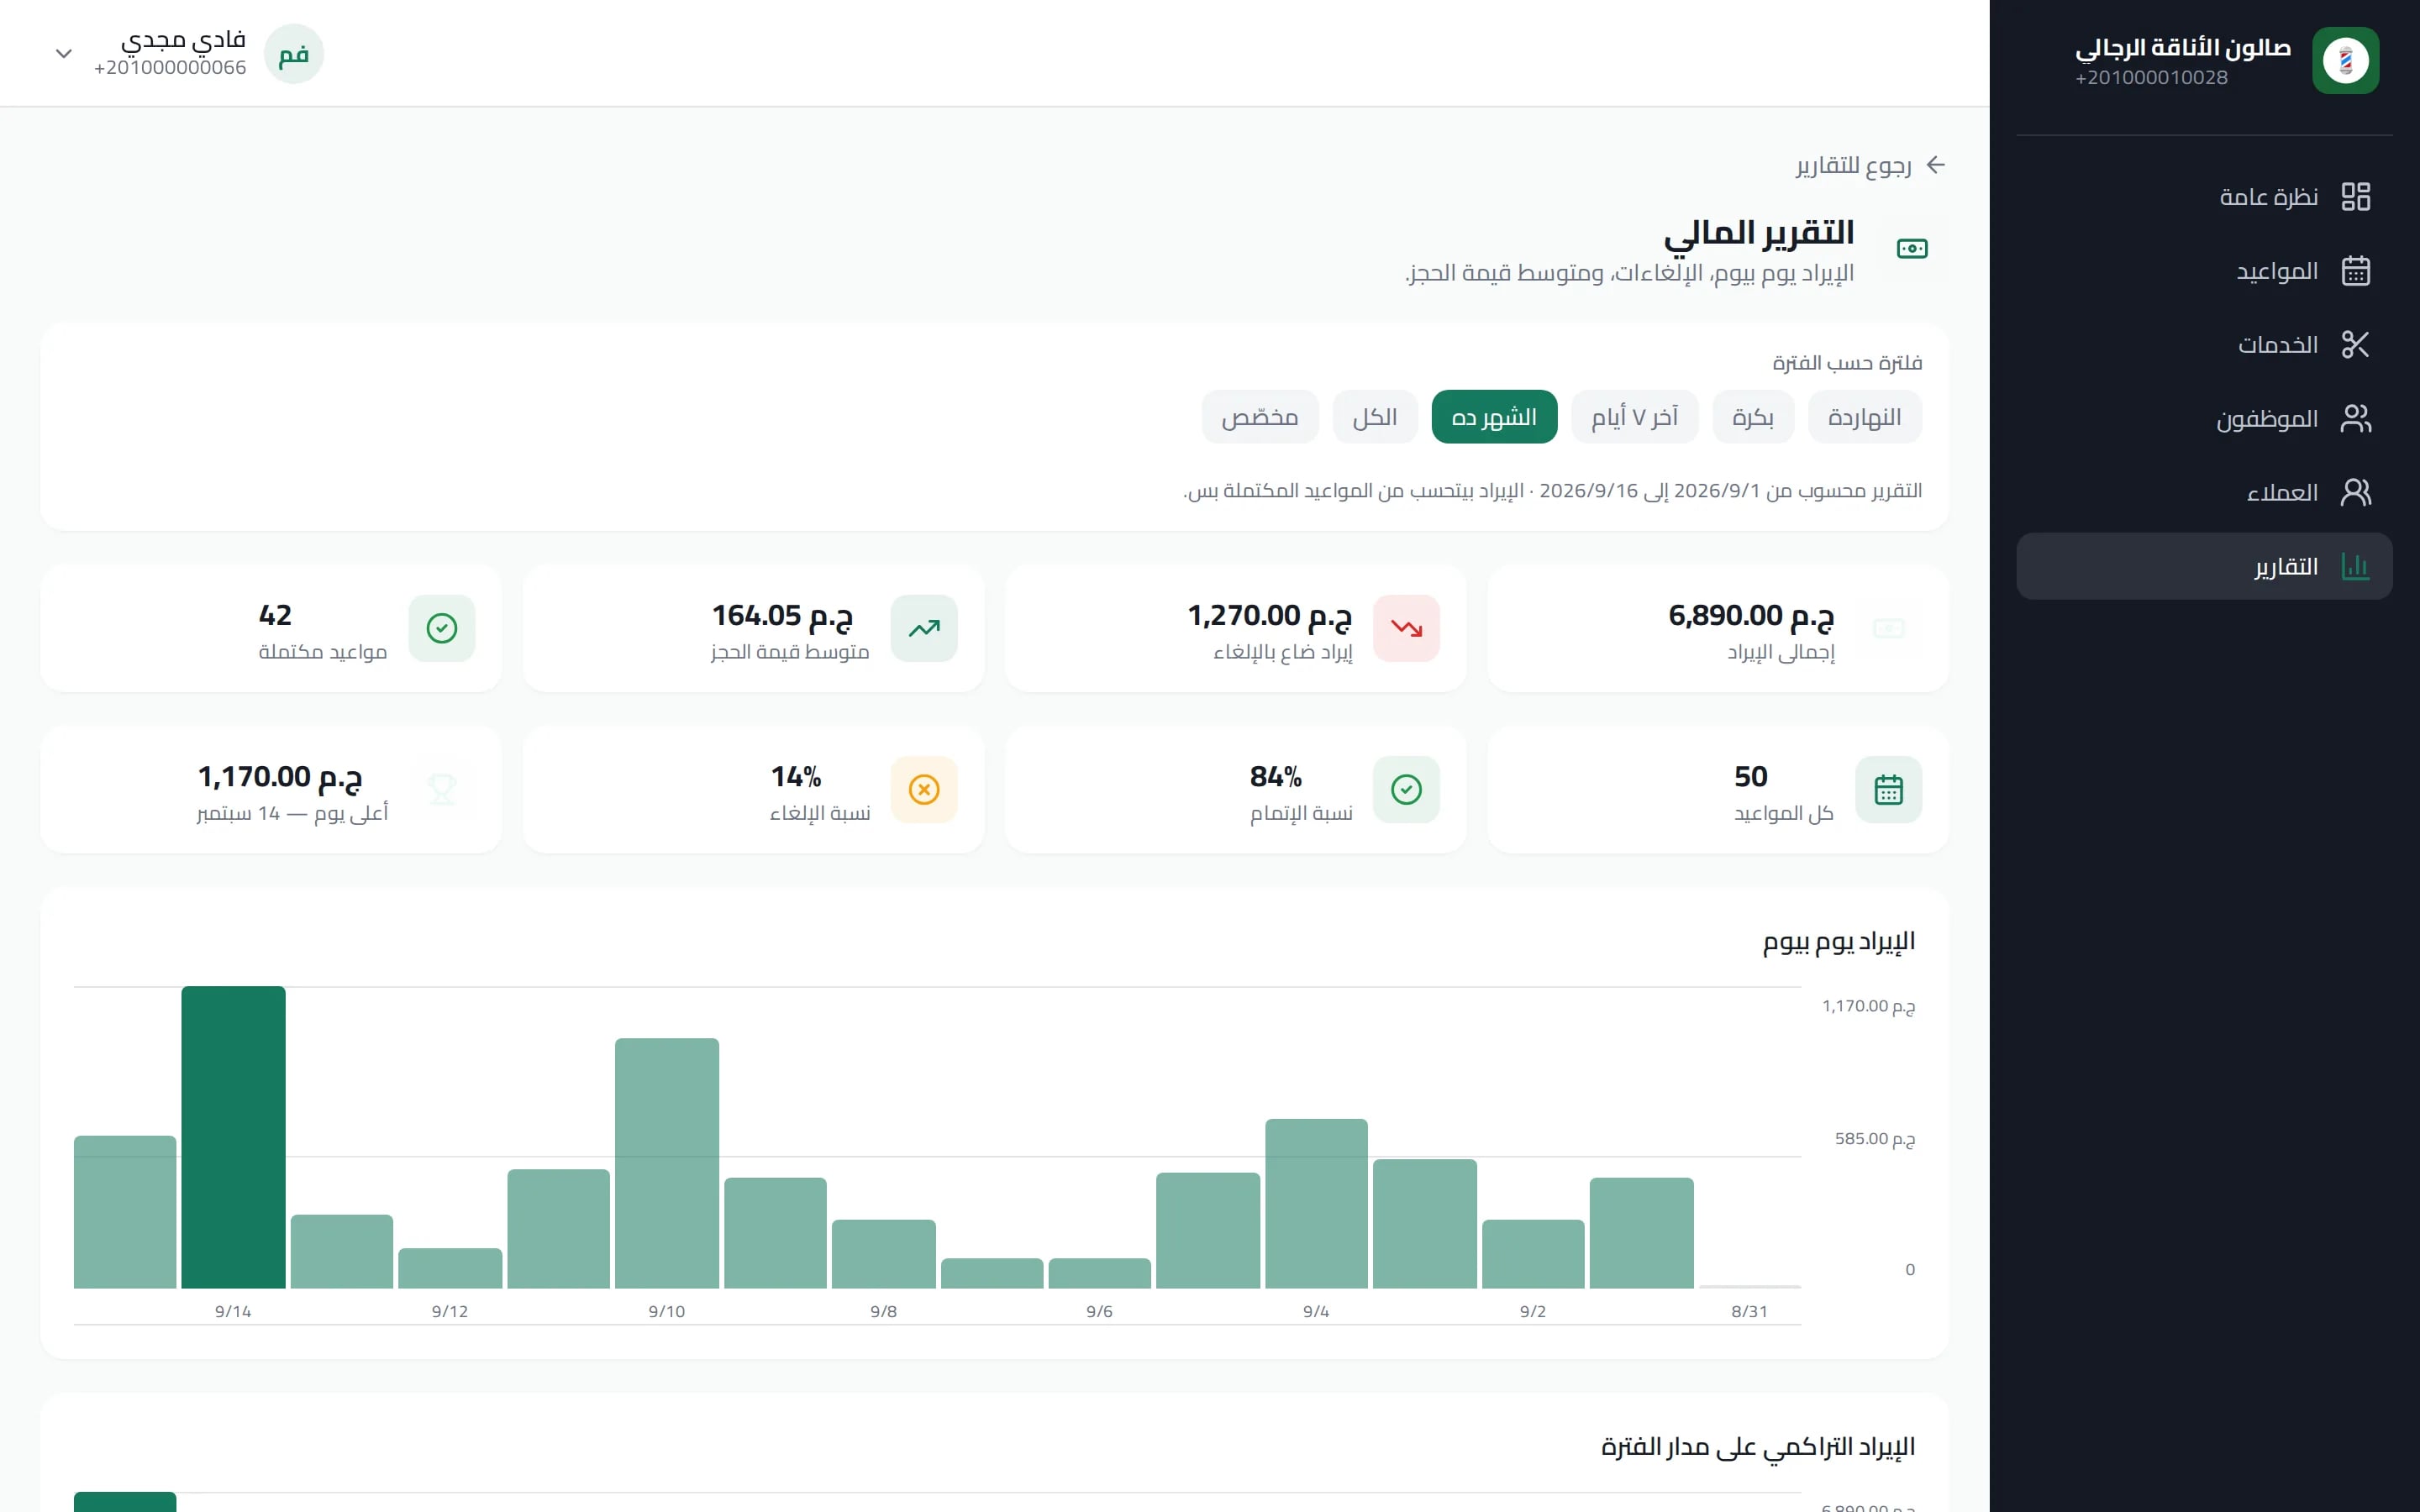The width and height of the screenshot is (2420, 1512).
Task: Click the check-circle icon for مواعيد مكتملة
Action: click(442, 628)
